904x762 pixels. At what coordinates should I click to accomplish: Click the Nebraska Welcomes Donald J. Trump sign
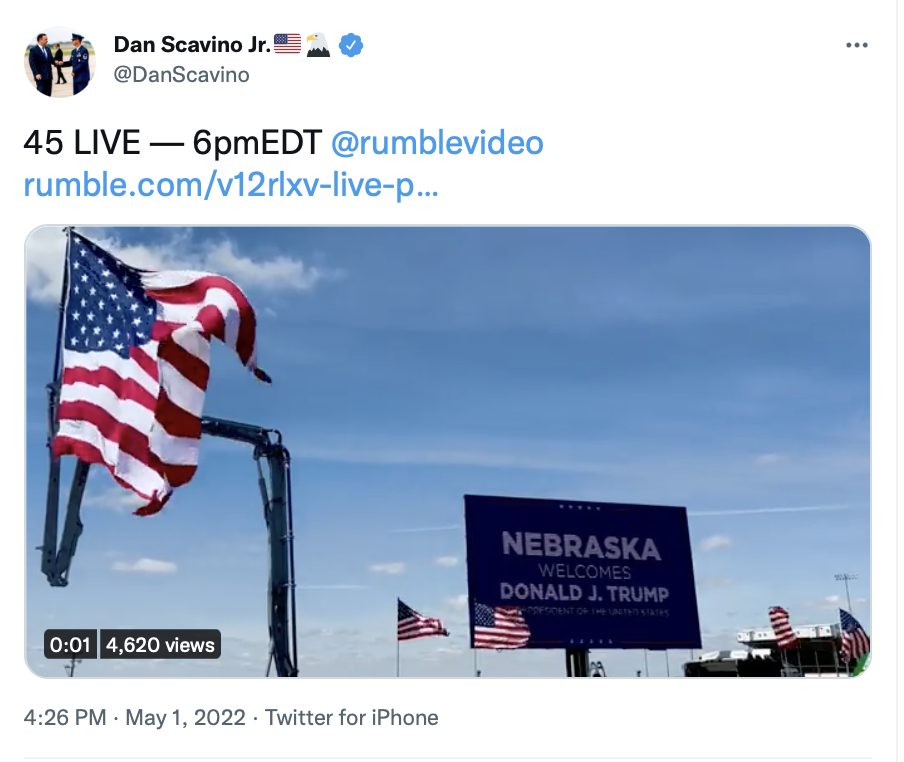click(582, 572)
